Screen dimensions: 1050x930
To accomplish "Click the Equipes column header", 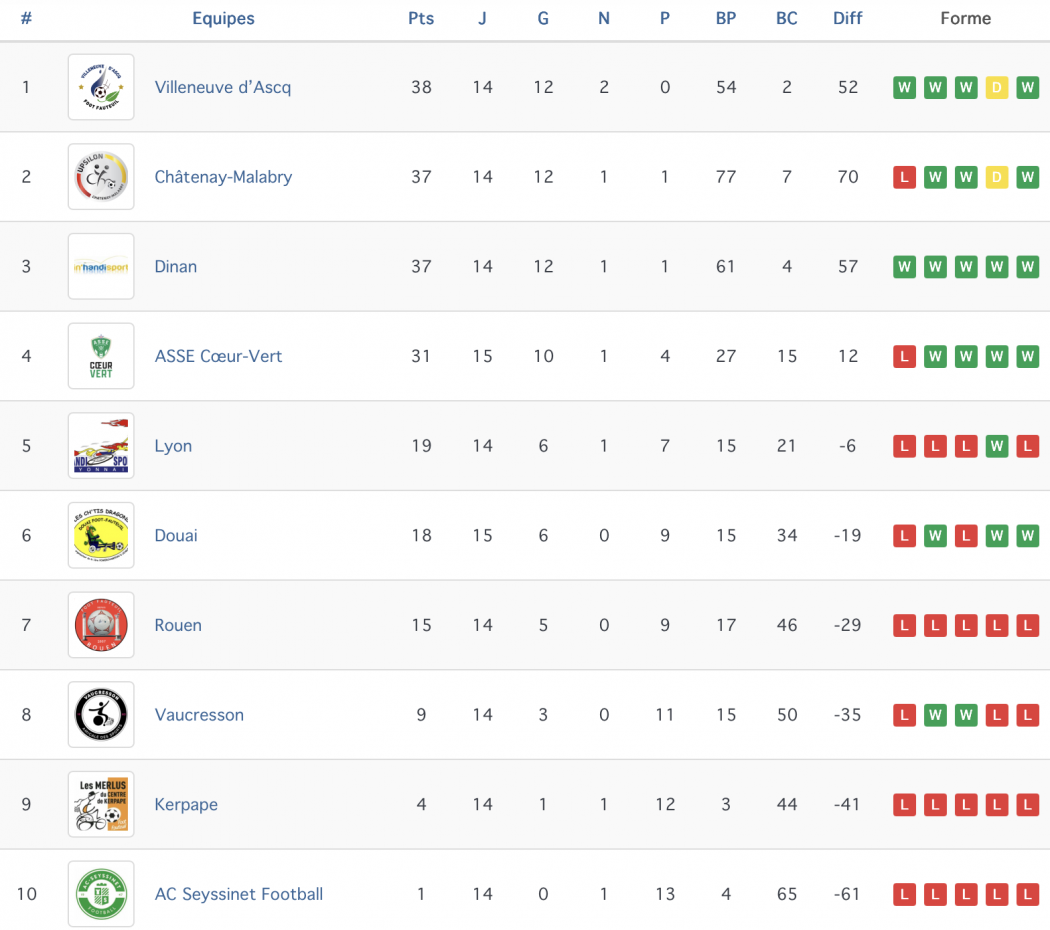I will pos(223,19).
